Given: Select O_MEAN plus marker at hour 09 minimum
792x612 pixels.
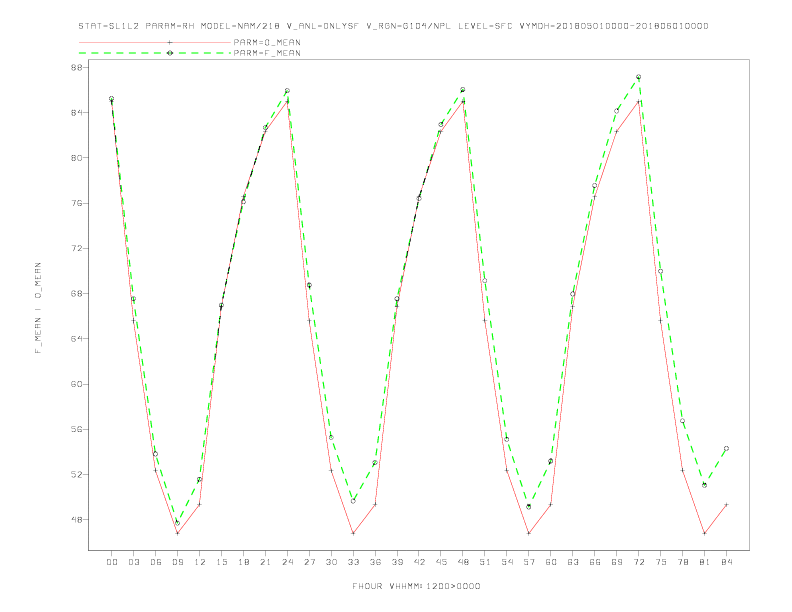Looking at the screenshot, I should coord(177,533).
